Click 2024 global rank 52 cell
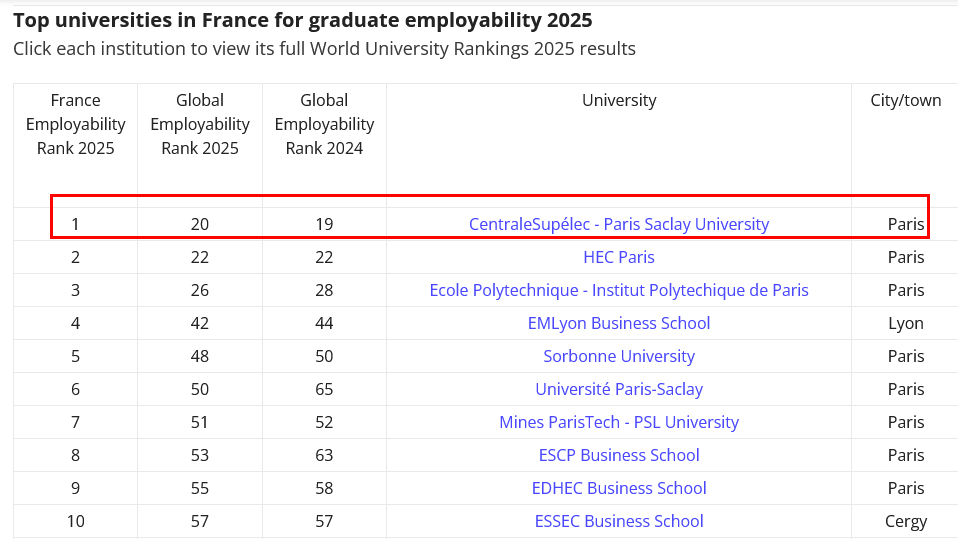Image resolution: width=958 pixels, height=539 pixels. pos(324,422)
